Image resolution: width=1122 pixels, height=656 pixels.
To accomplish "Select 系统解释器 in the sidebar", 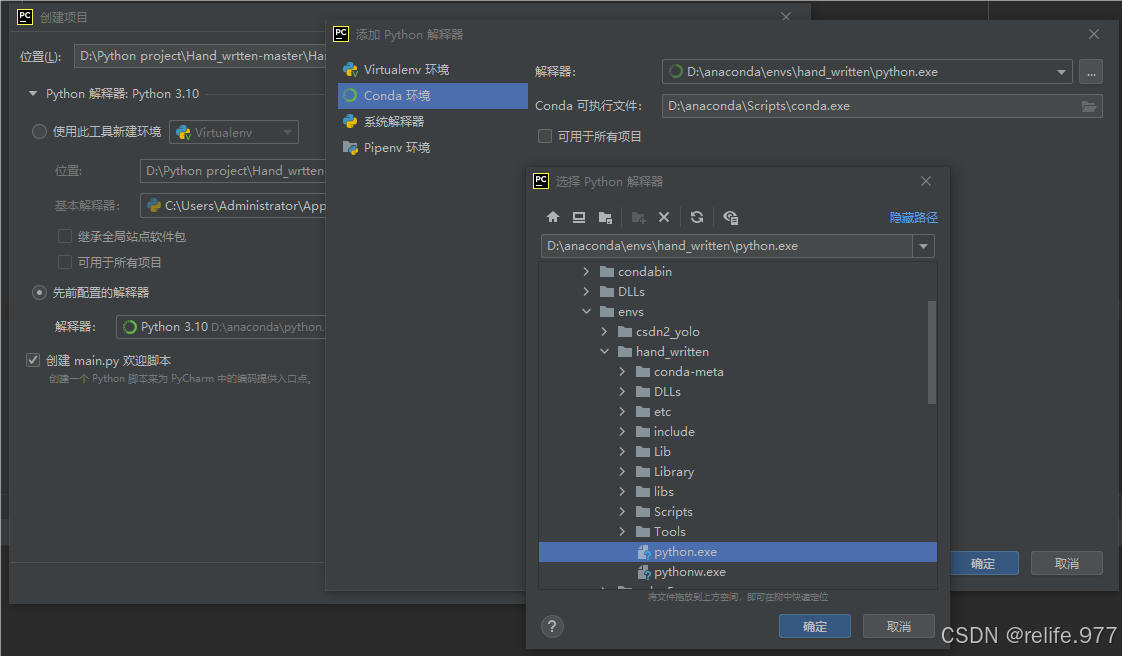I will 432,122.
